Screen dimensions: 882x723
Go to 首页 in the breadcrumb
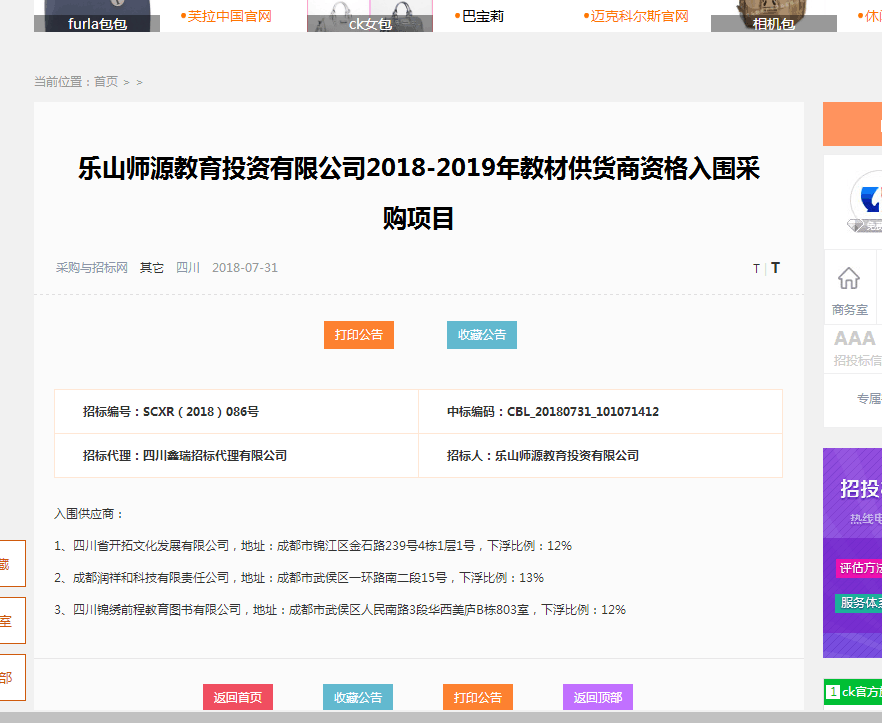coord(106,82)
